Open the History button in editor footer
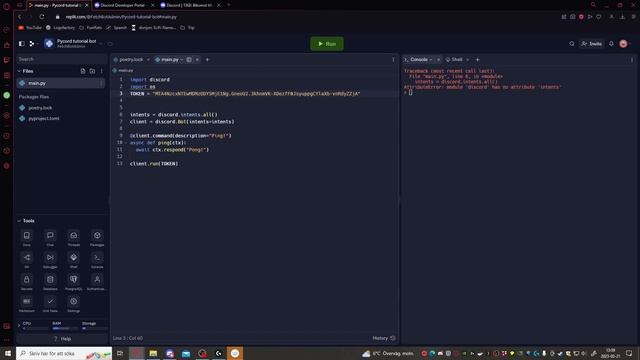This screenshot has height=360, width=640. (x=384, y=338)
